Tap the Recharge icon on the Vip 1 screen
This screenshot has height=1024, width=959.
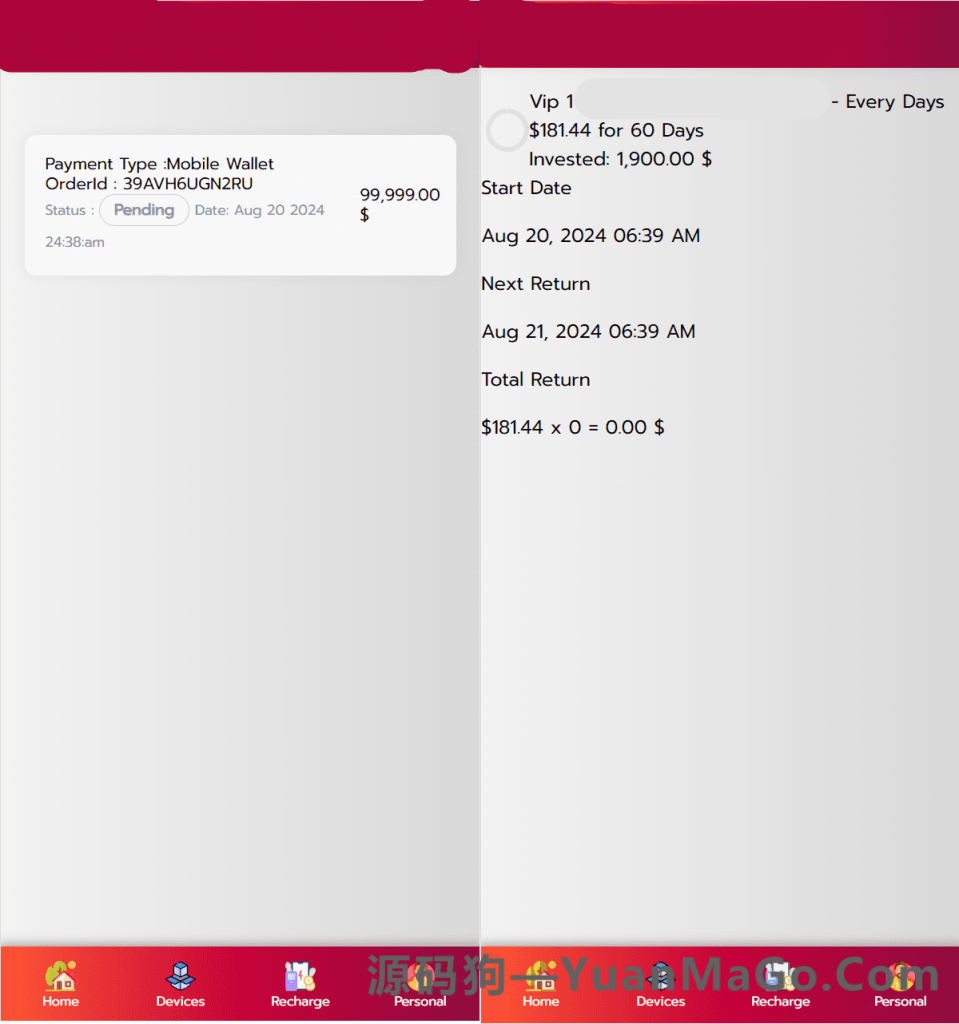[x=780, y=976]
